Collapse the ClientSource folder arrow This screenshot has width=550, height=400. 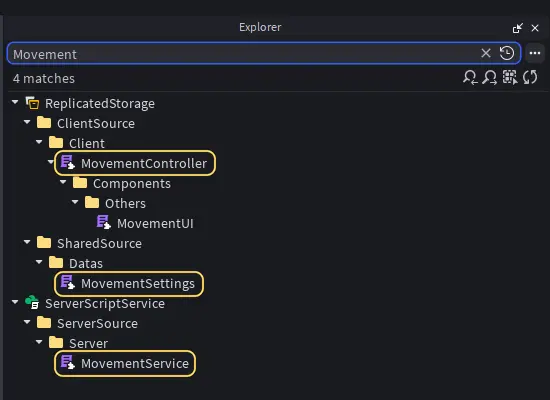pyautogui.click(x=27, y=122)
